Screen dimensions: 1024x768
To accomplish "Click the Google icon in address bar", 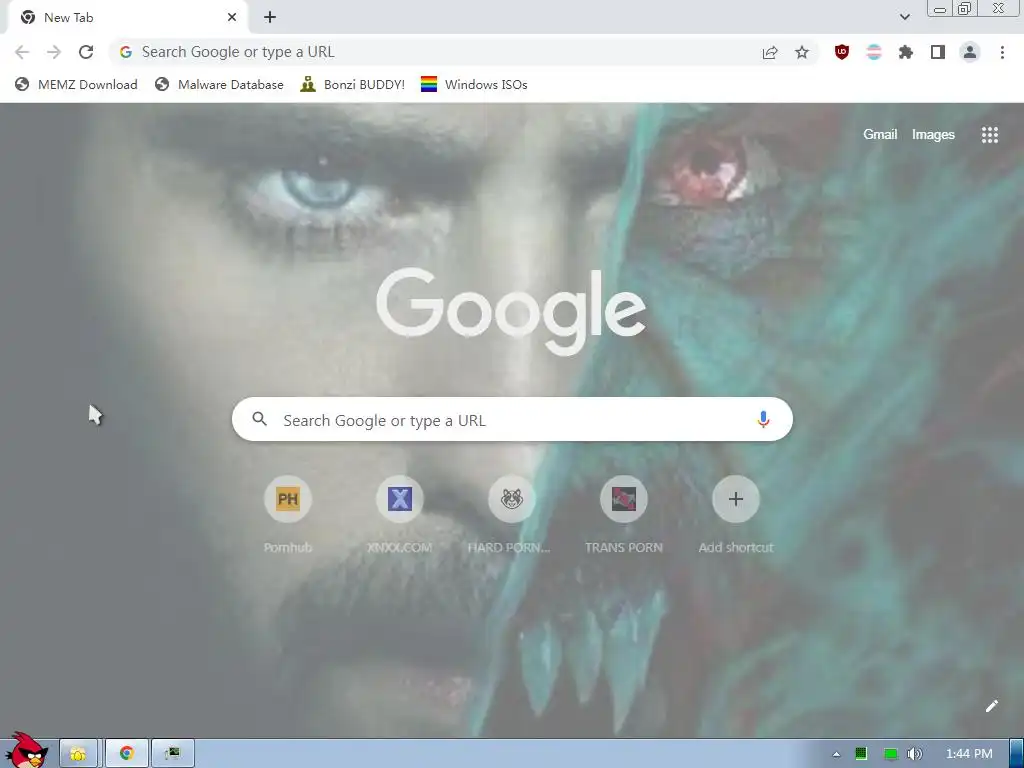I will click(126, 52).
